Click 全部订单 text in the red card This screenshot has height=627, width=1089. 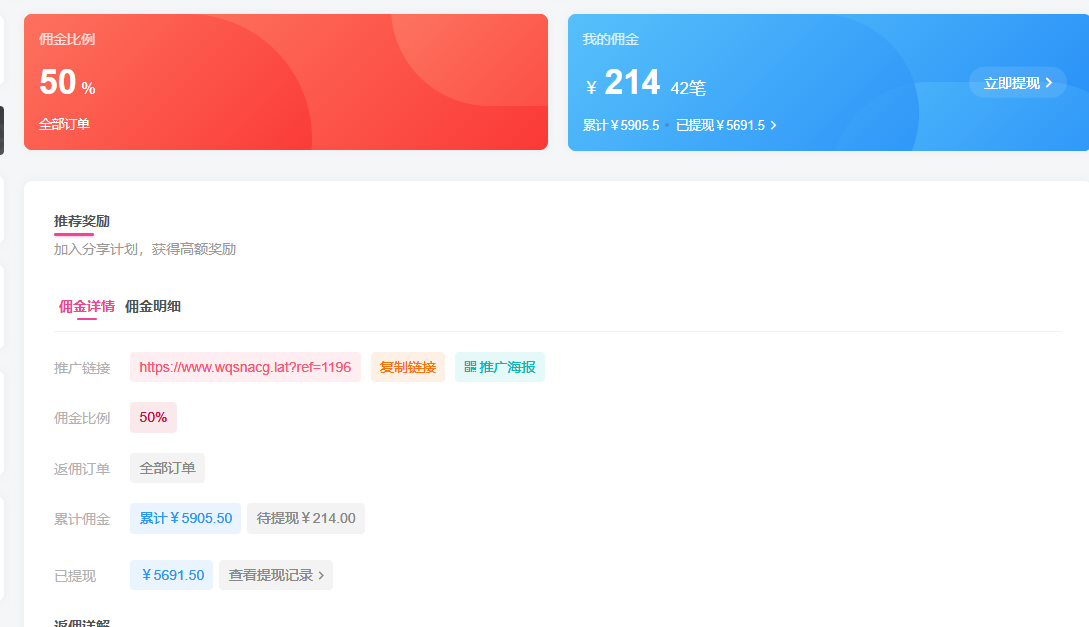(x=64, y=124)
